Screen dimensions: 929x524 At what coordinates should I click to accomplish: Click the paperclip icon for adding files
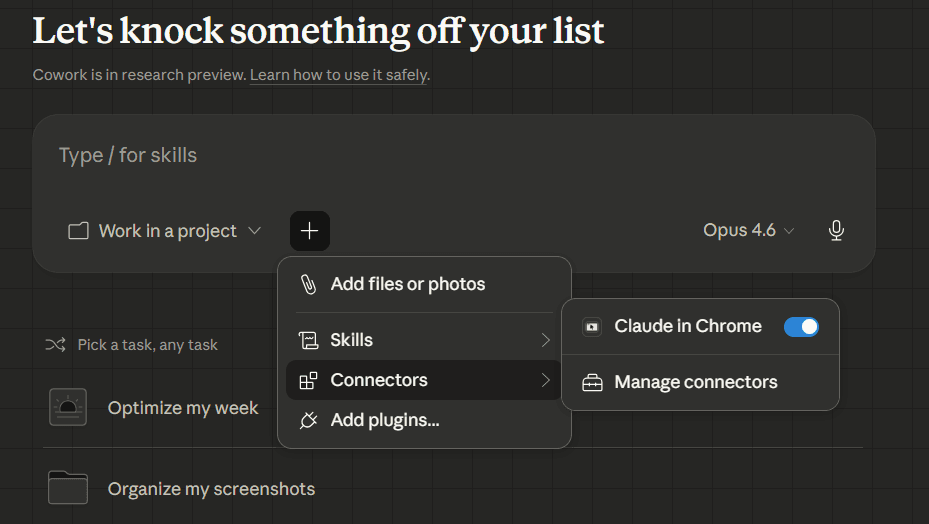pyautogui.click(x=309, y=284)
